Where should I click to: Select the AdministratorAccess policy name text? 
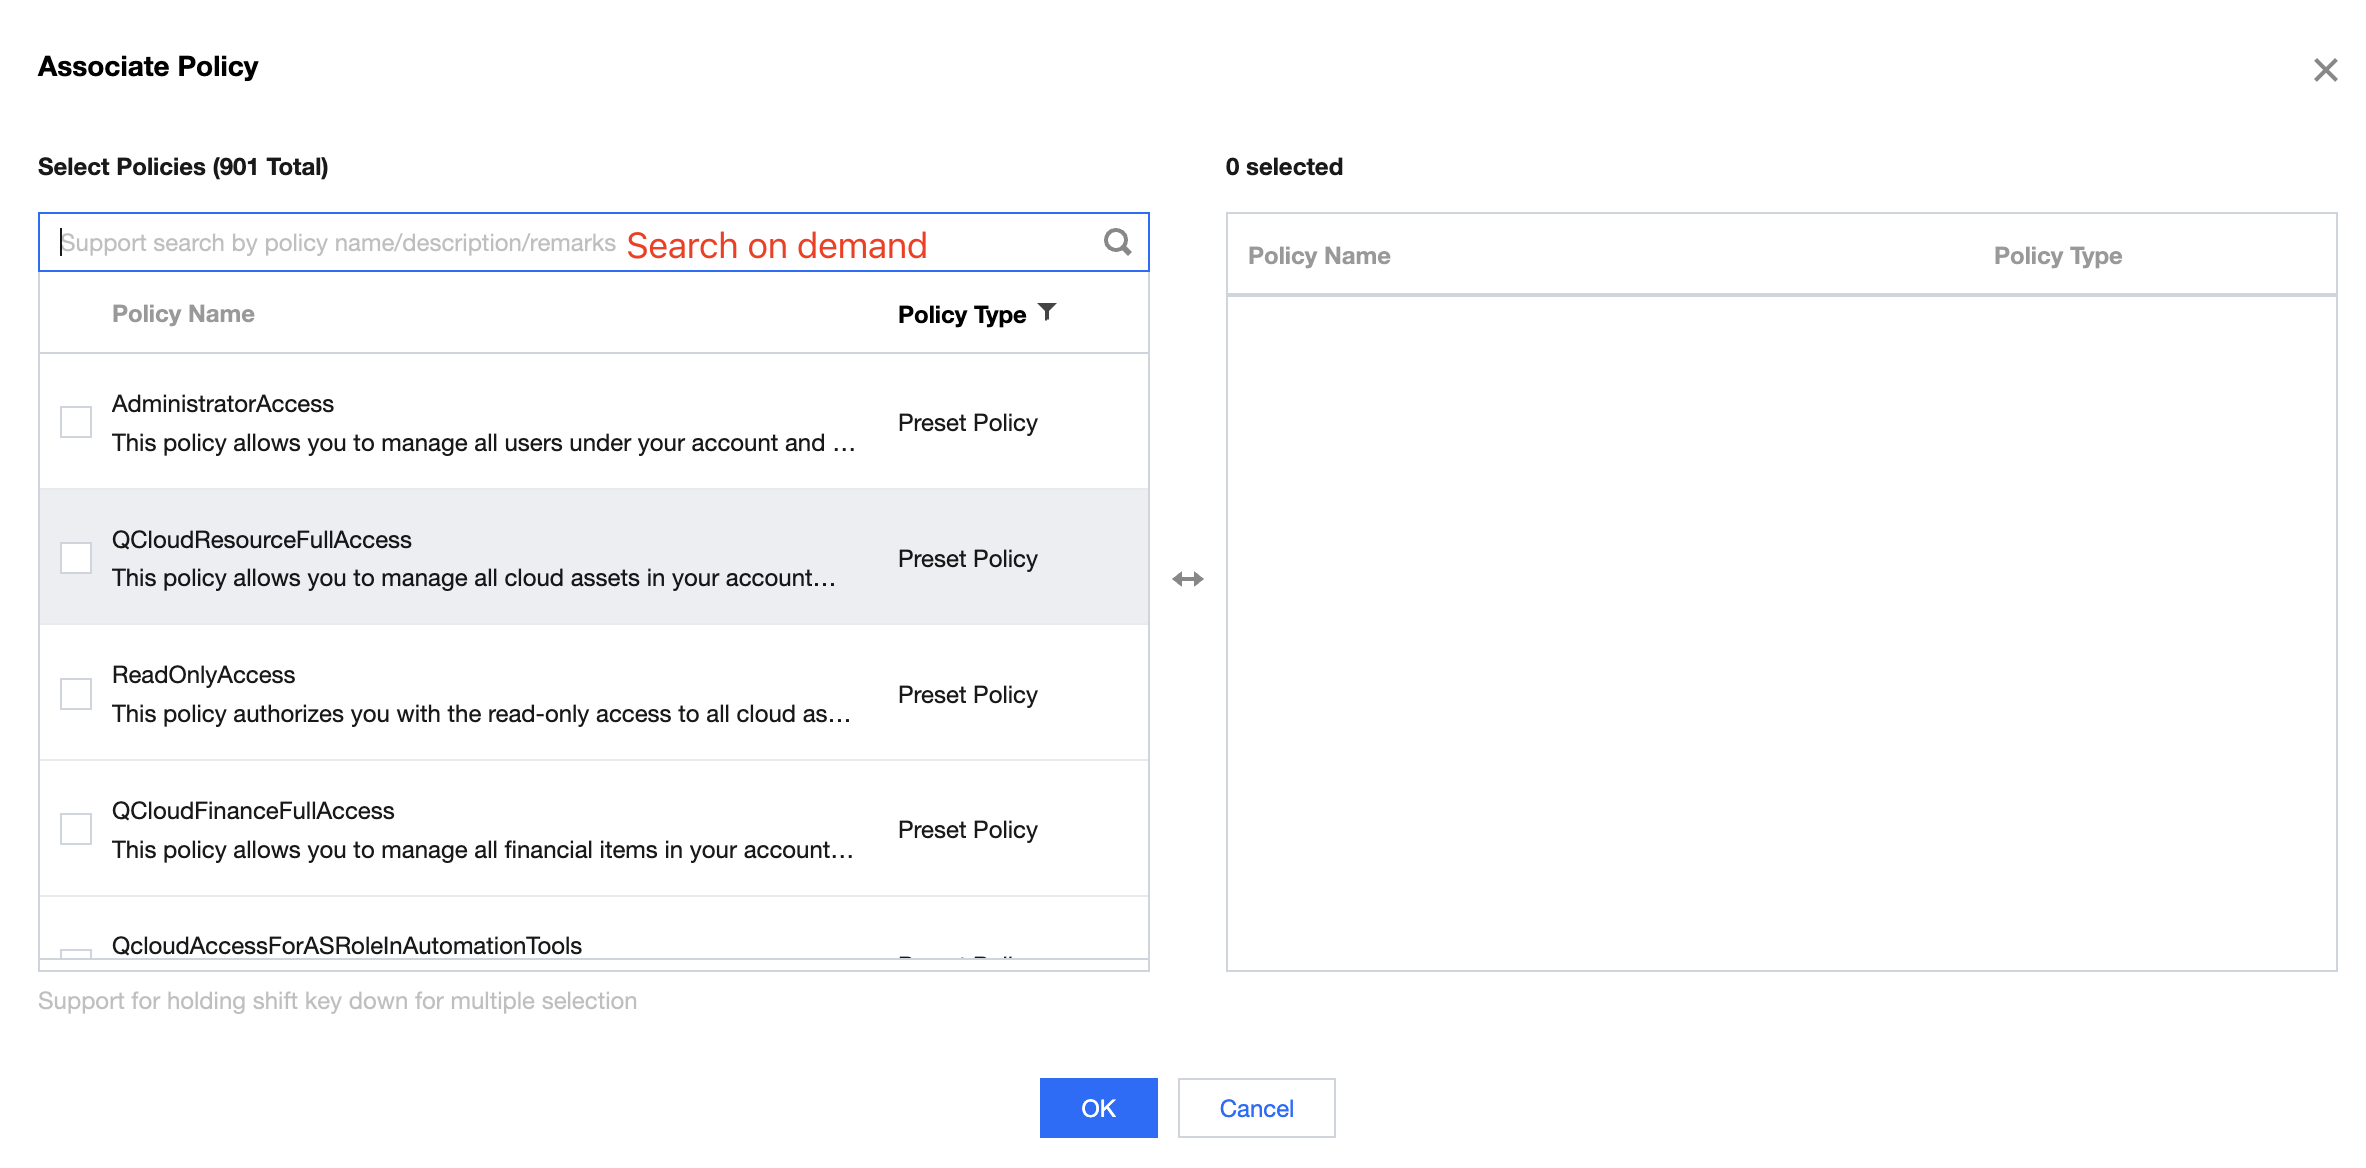pyautogui.click(x=223, y=404)
